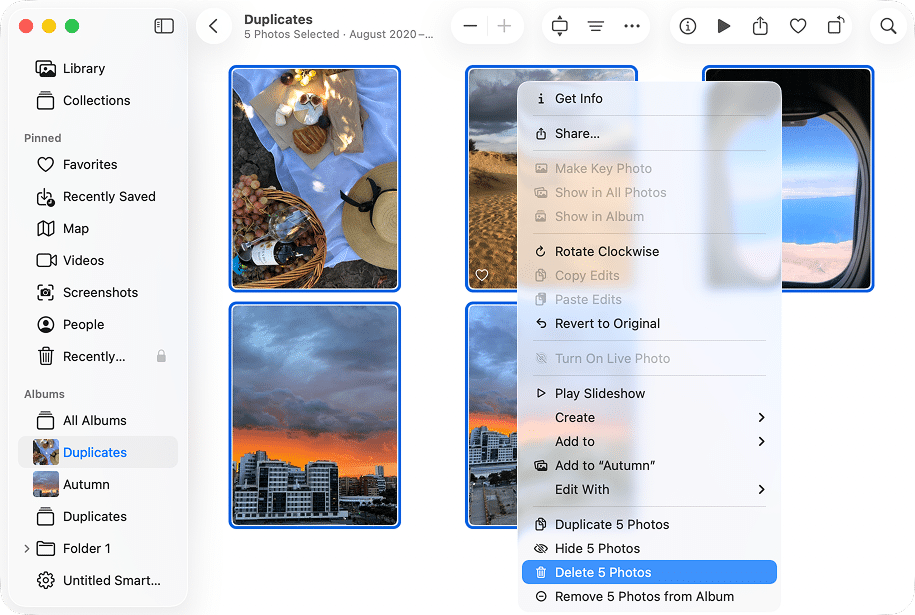Open the Map section from the sidebar
The image size is (915, 615).
click(x=75, y=228)
